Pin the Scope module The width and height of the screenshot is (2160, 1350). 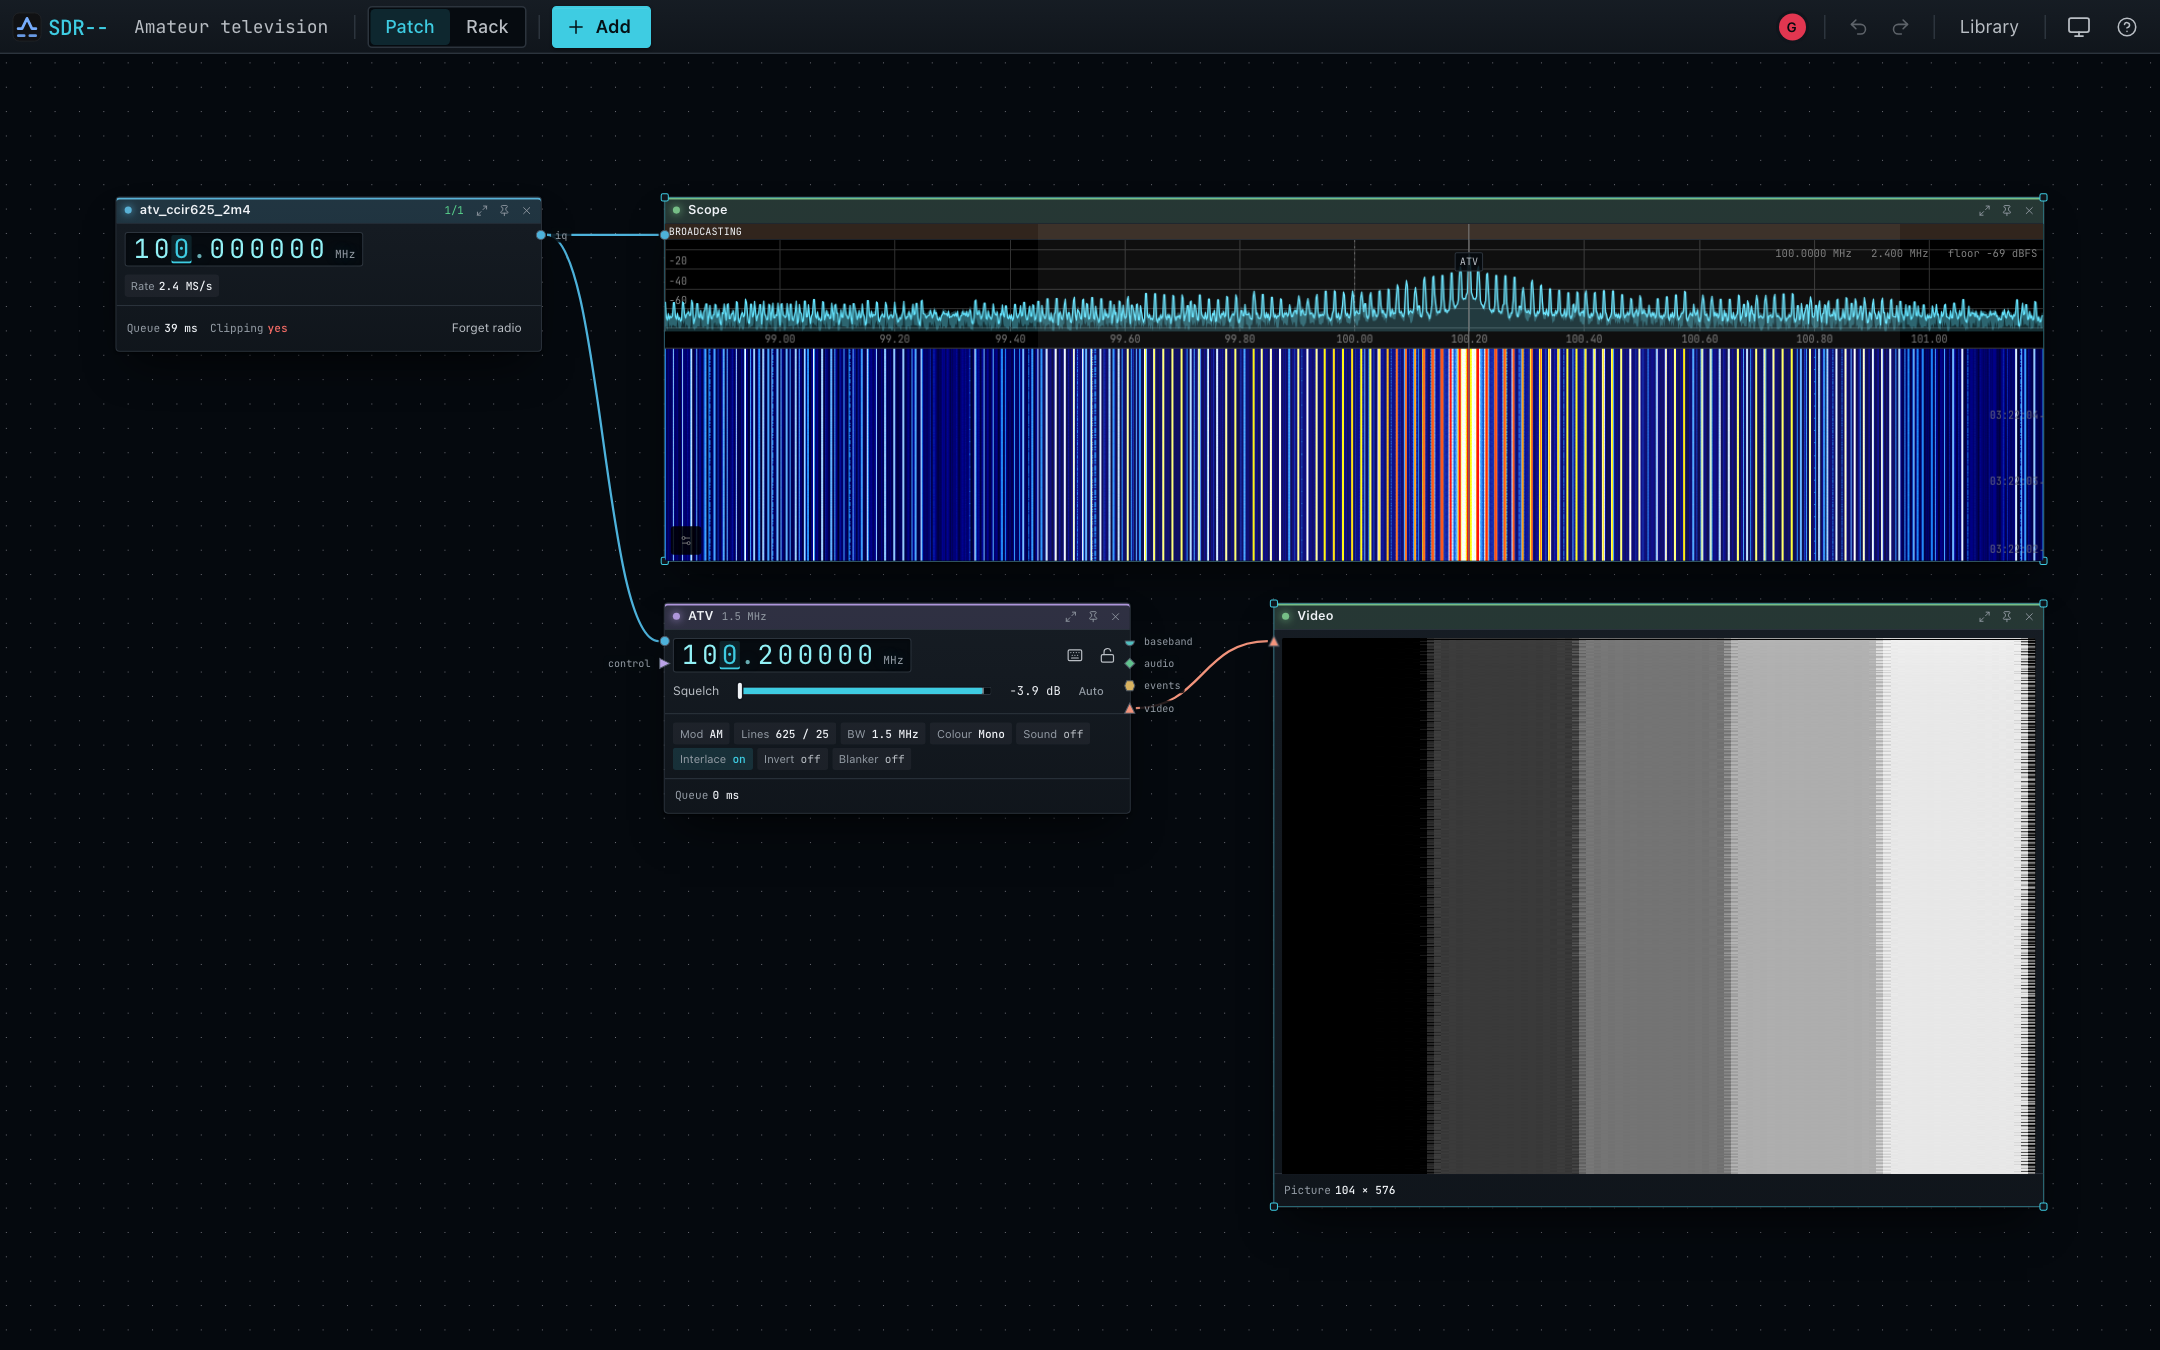[x=2007, y=211]
